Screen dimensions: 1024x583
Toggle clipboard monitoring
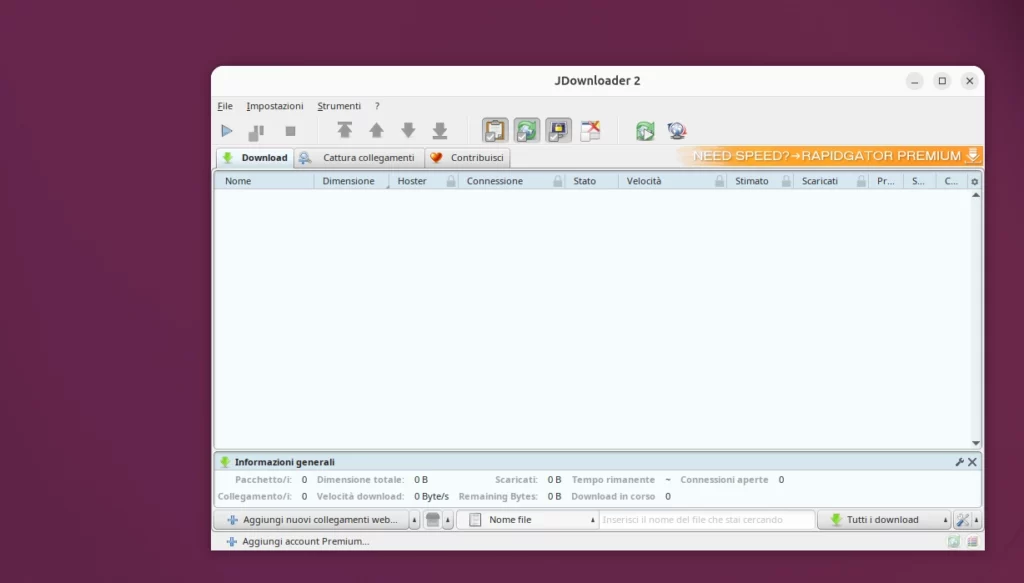coord(495,130)
